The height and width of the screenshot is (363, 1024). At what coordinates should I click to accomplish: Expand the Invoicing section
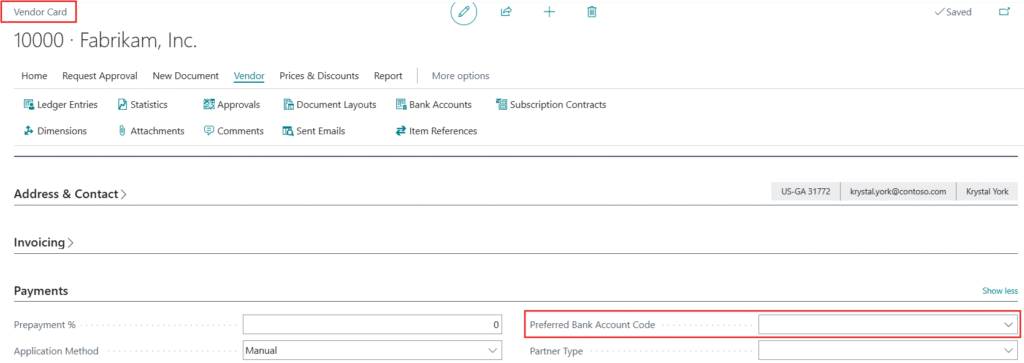[x=44, y=242]
